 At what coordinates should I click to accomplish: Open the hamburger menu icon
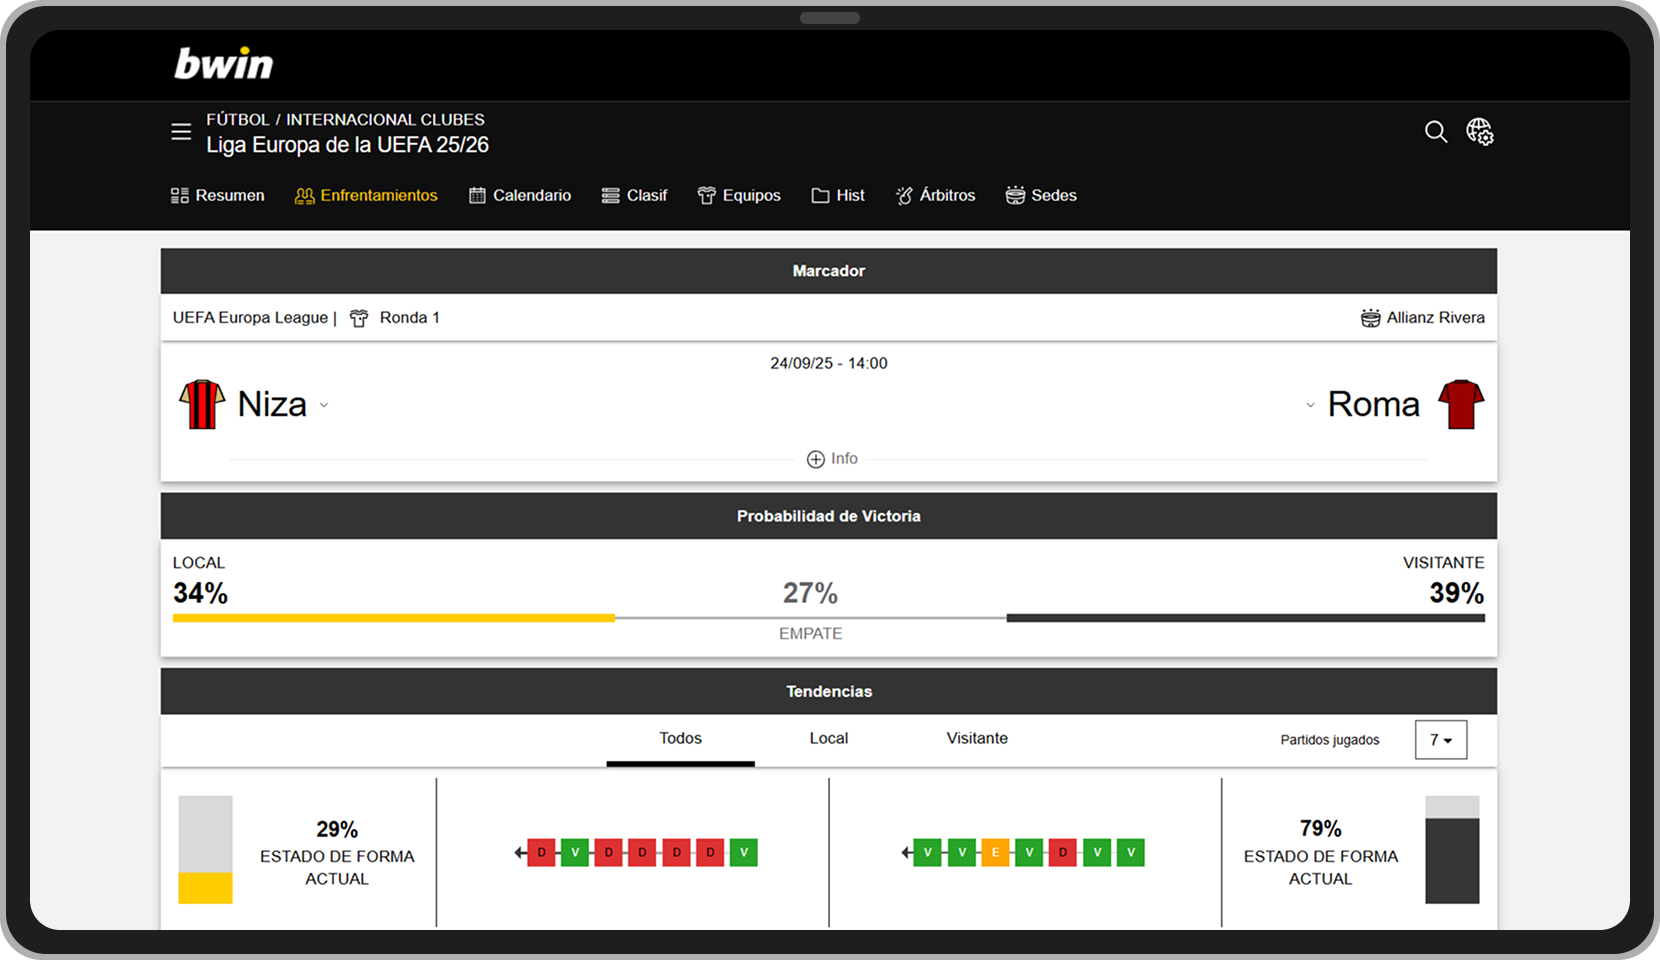click(181, 131)
